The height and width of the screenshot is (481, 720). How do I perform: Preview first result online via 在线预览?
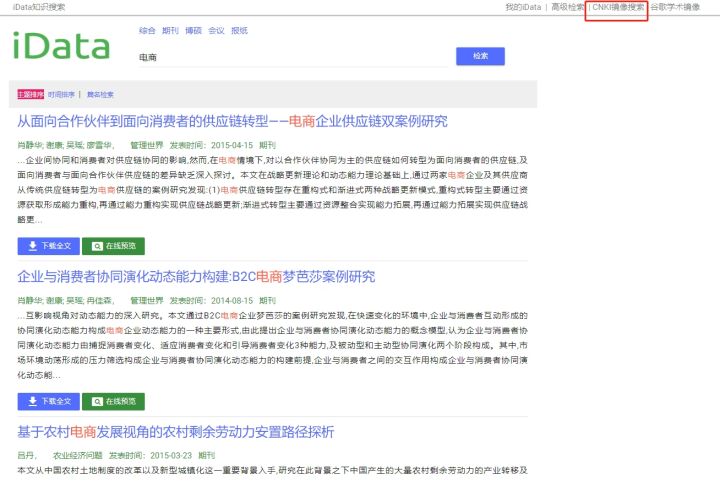coord(113,246)
